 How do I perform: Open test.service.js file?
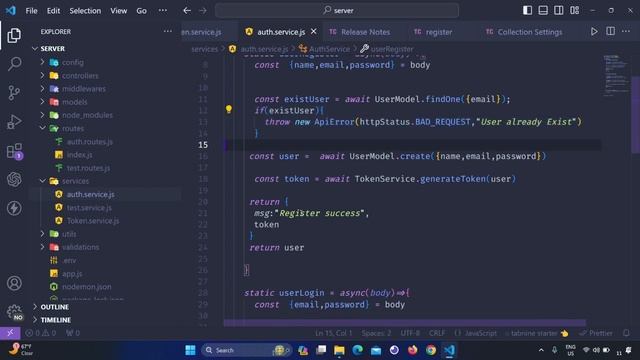[x=89, y=208]
